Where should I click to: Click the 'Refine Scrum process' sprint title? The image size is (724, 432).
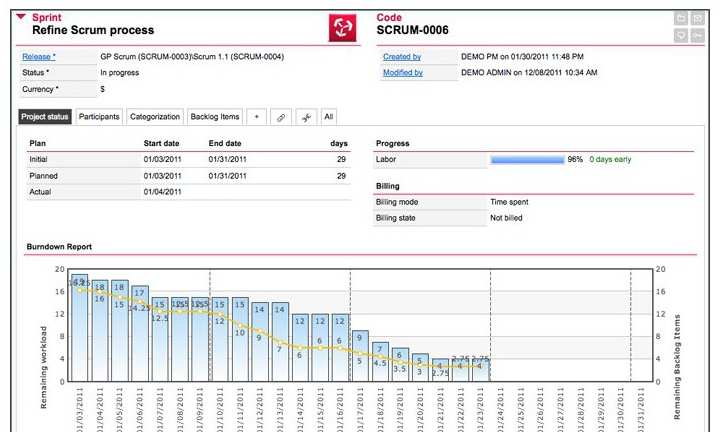[x=93, y=30]
